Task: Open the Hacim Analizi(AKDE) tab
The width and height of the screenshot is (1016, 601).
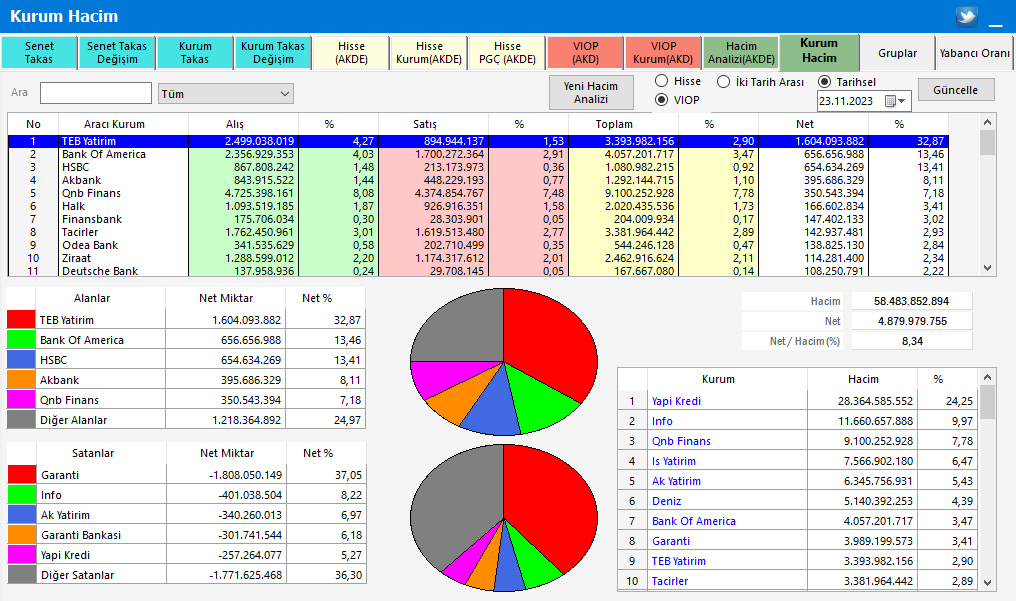Action: click(x=741, y=52)
